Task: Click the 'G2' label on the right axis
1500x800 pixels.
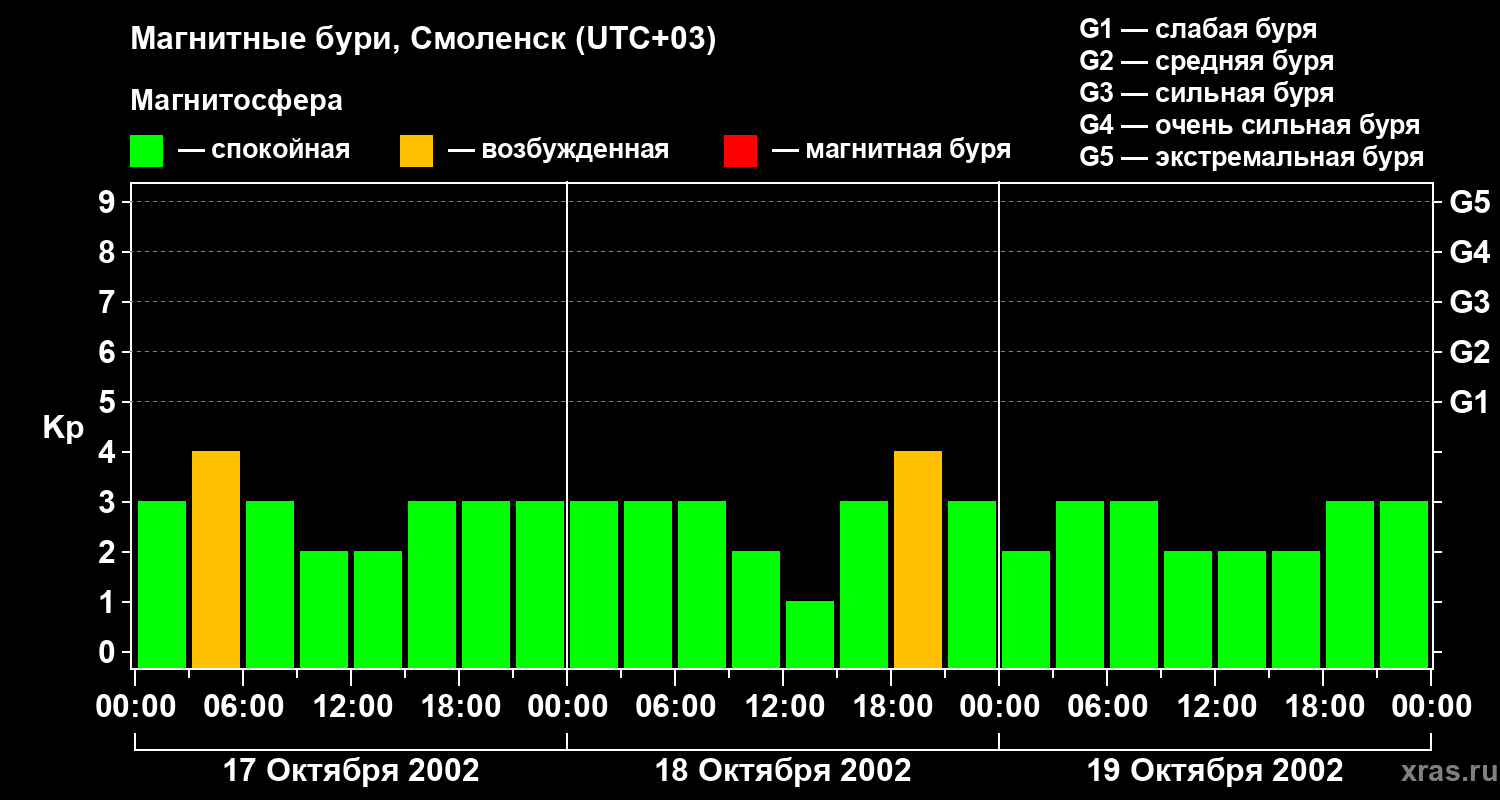Action: click(1469, 352)
